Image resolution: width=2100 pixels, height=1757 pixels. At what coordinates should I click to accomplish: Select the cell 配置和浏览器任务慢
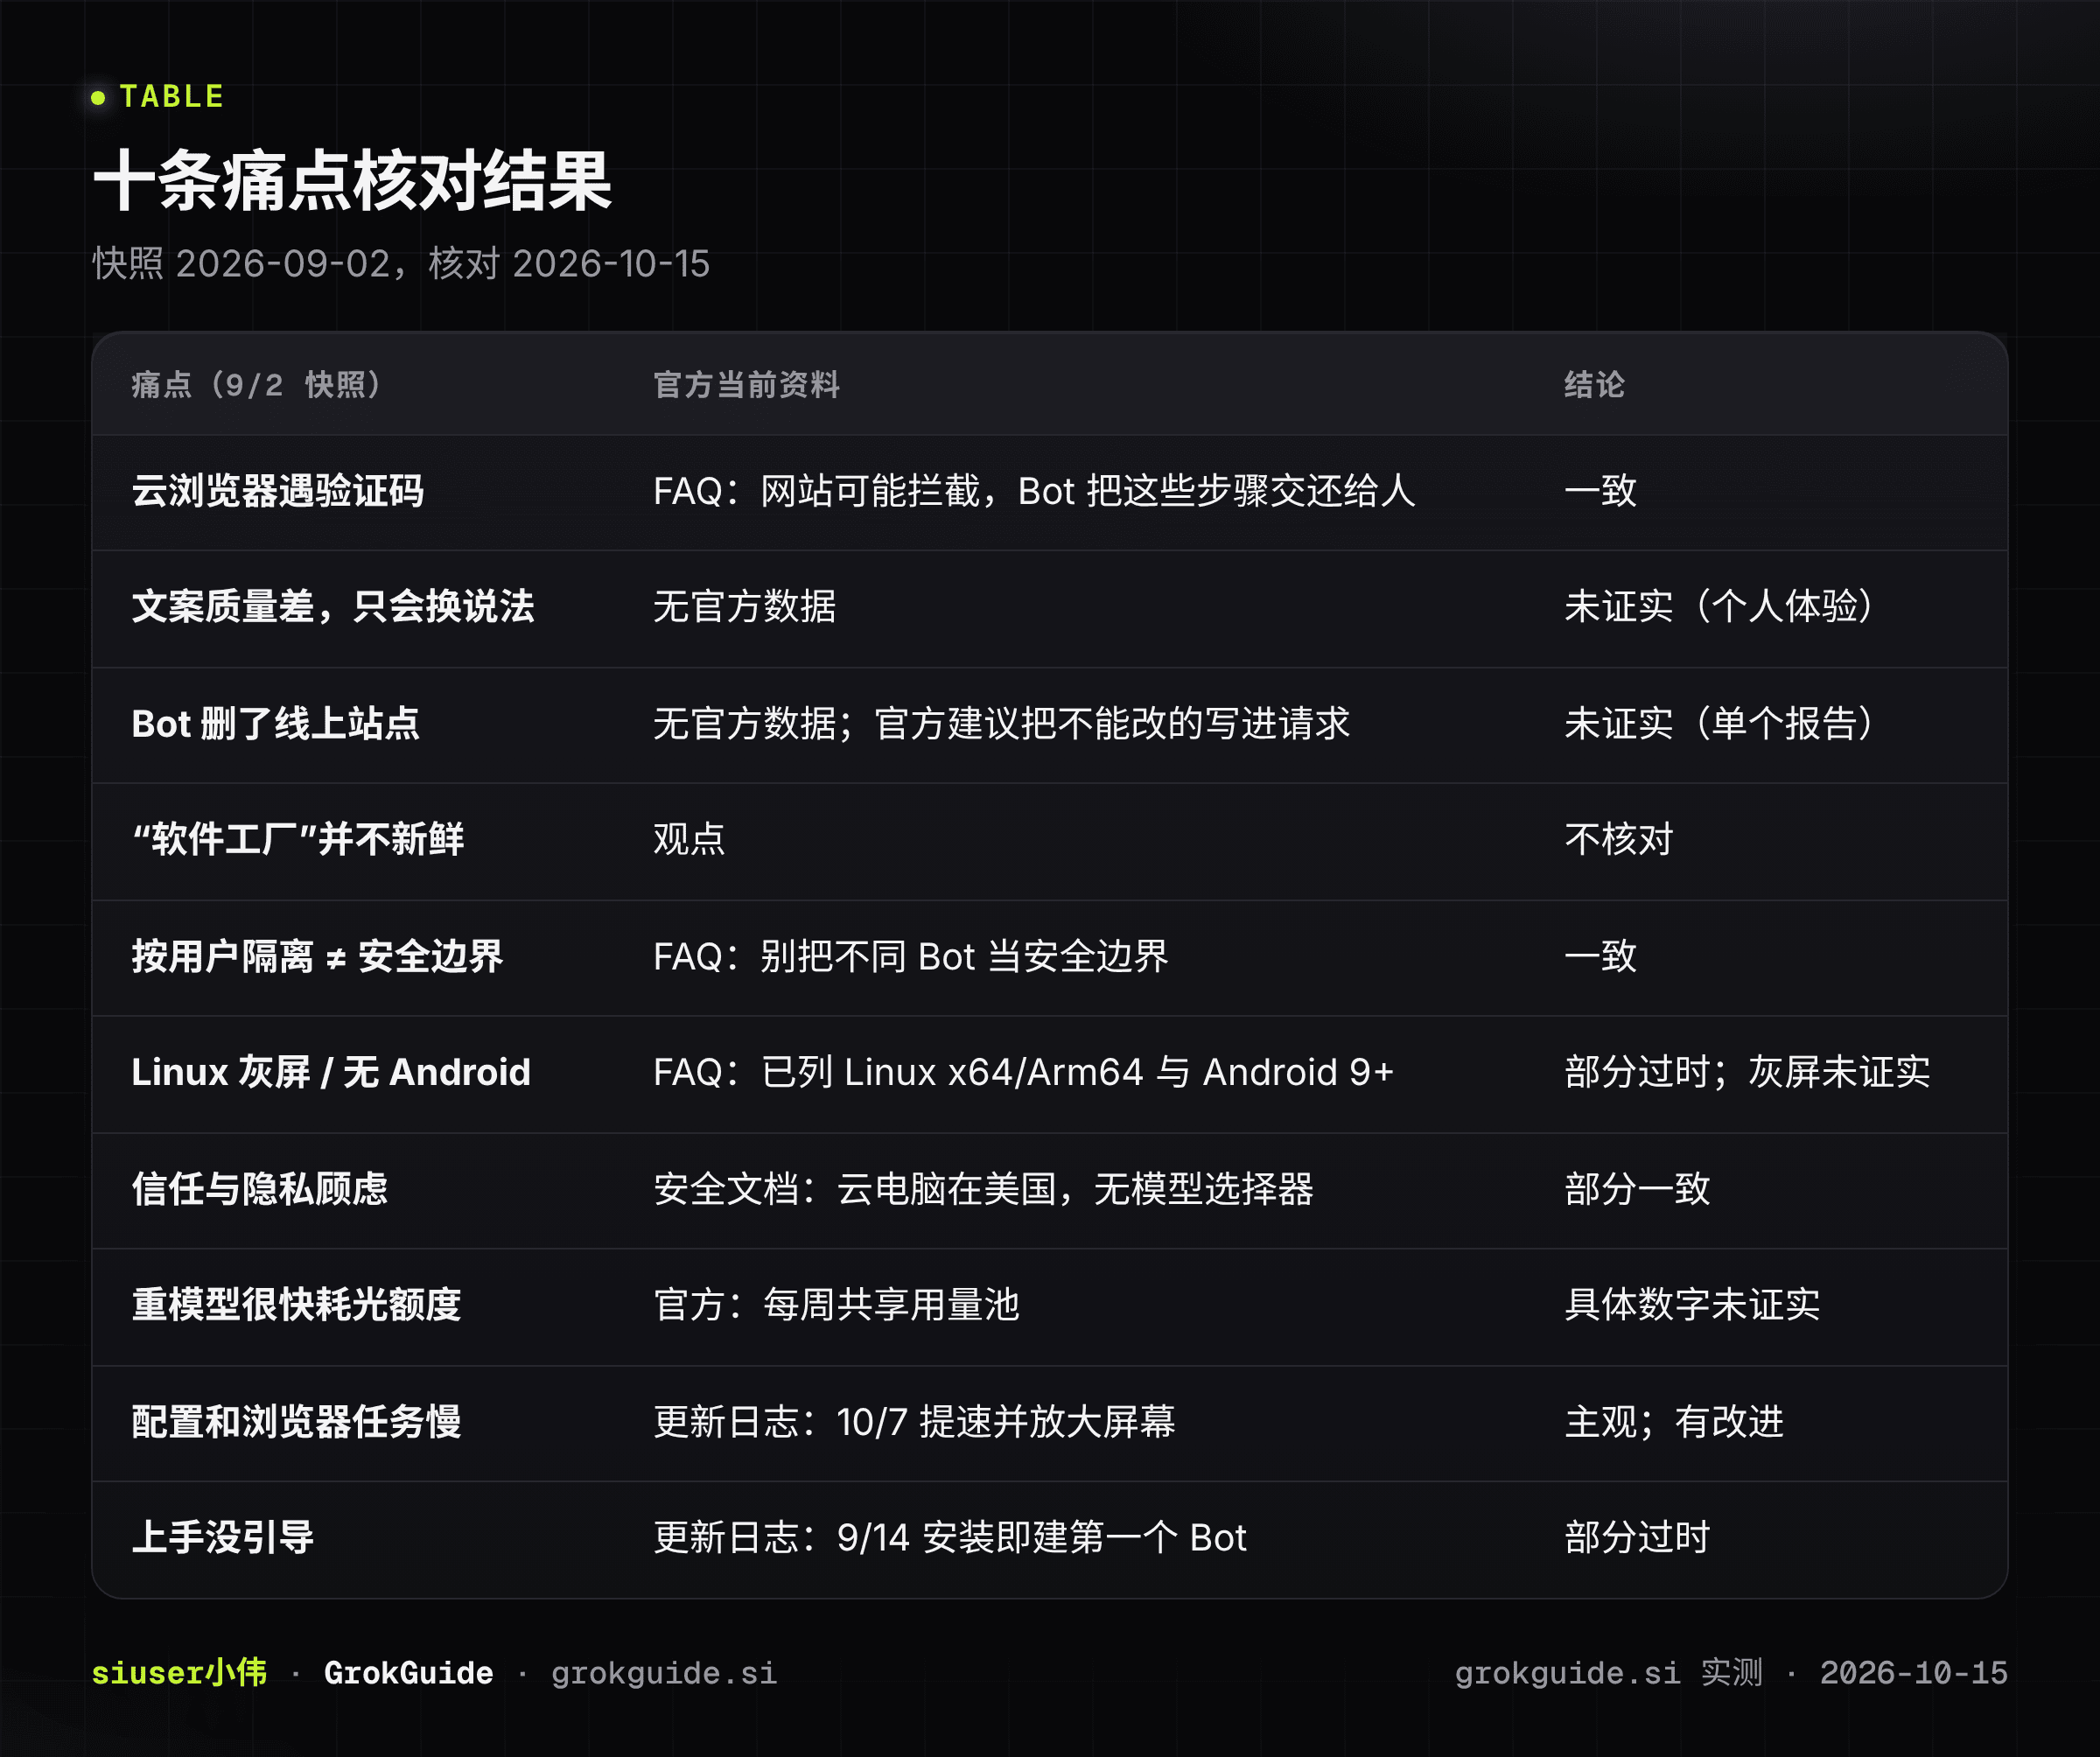click(296, 1421)
